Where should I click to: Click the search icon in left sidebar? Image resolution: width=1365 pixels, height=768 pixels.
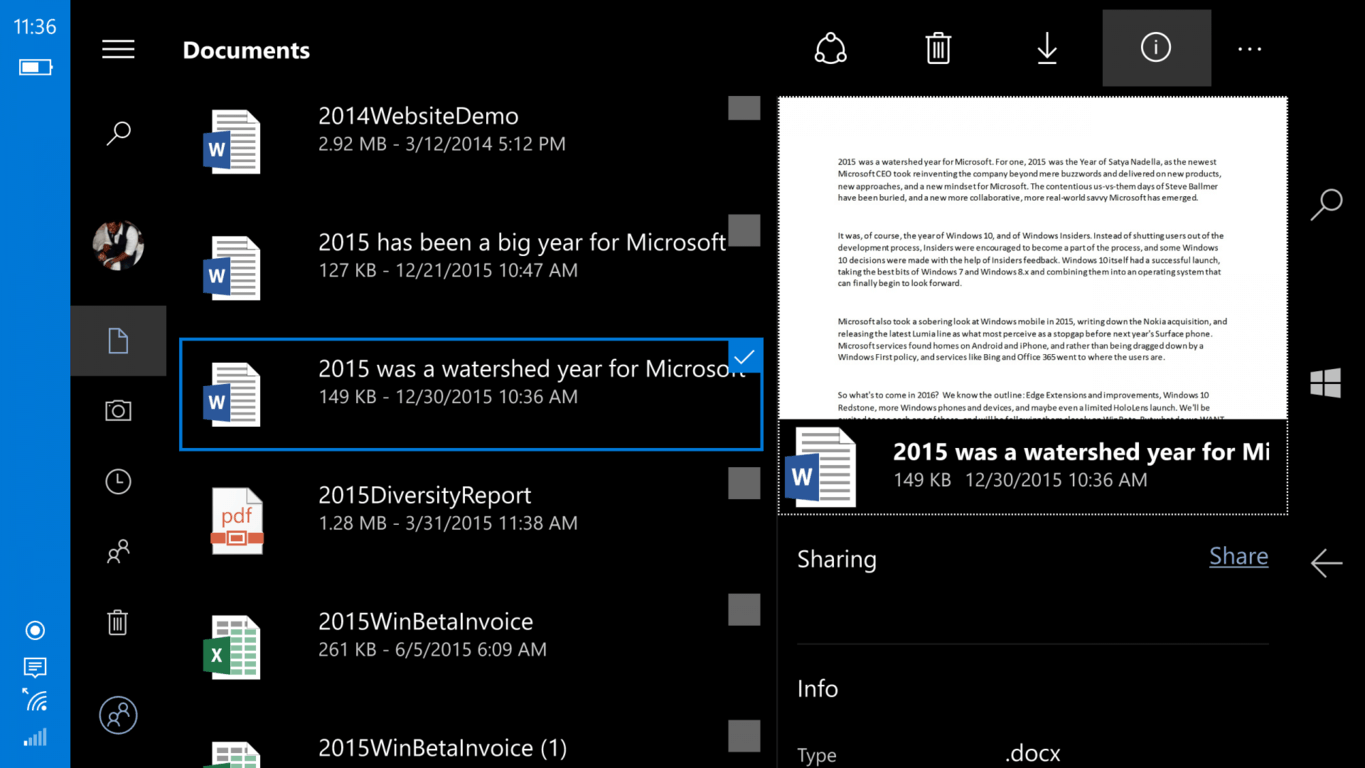(x=118, y=133)
